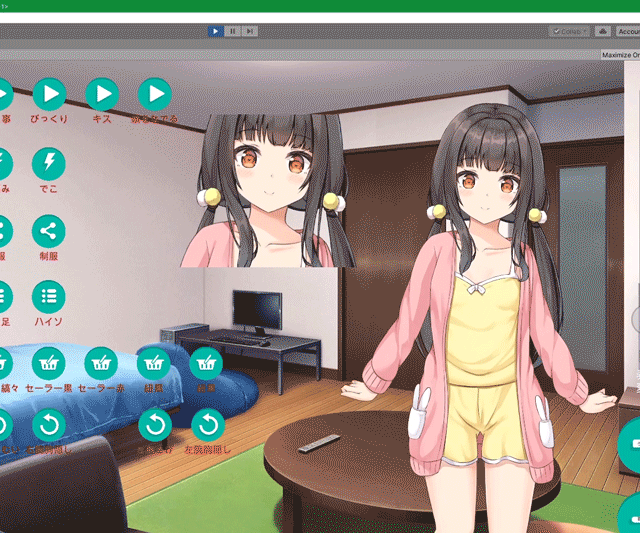The image size is (640, 533).
Task: Click the Unity Step frame button
Action: tap(249, 31)
